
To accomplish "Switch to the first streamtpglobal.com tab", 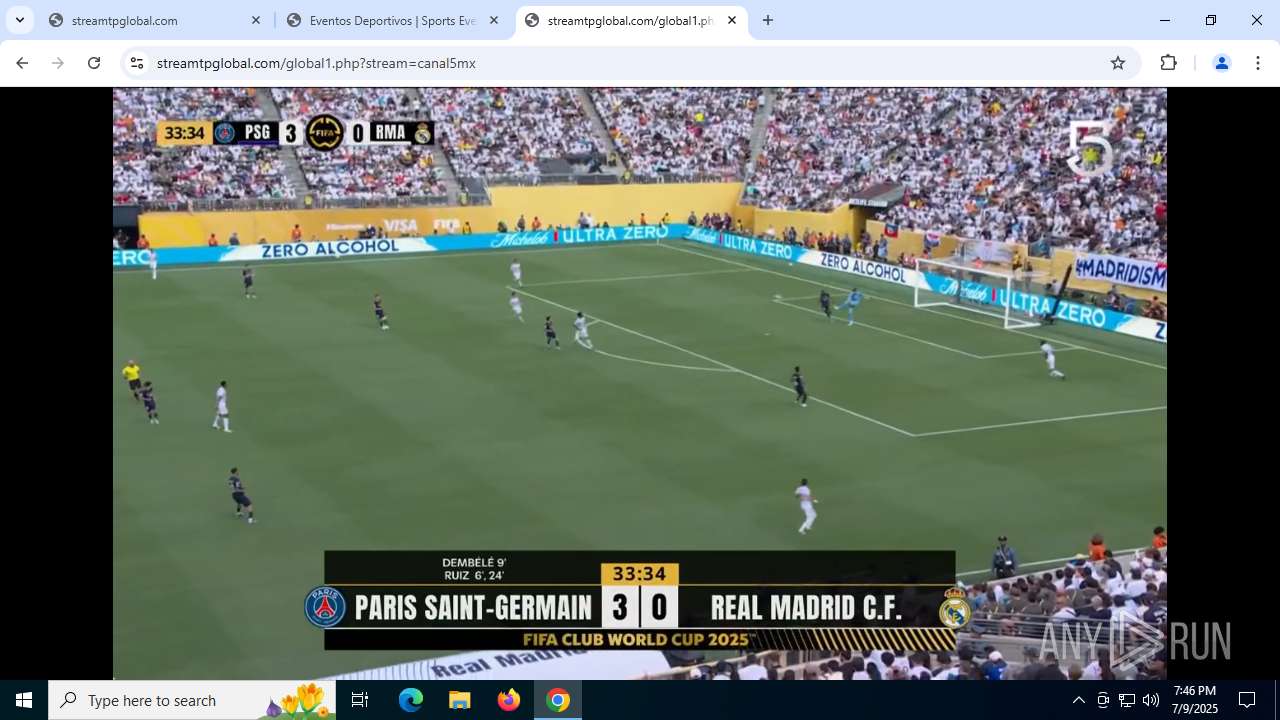I will coord(155,20).
